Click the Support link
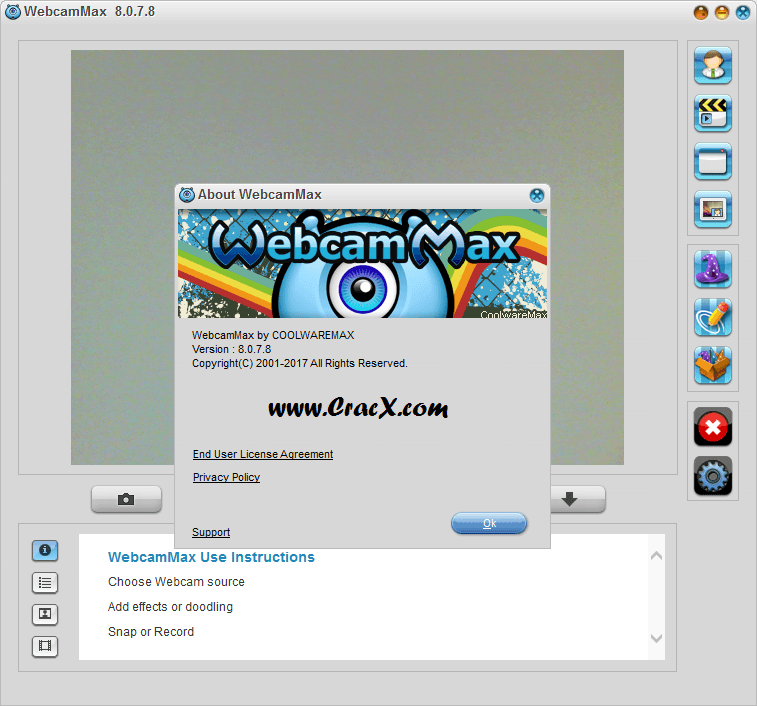This screenshot has height=706, width=757. pyautogui.click(x=211, y=532)
